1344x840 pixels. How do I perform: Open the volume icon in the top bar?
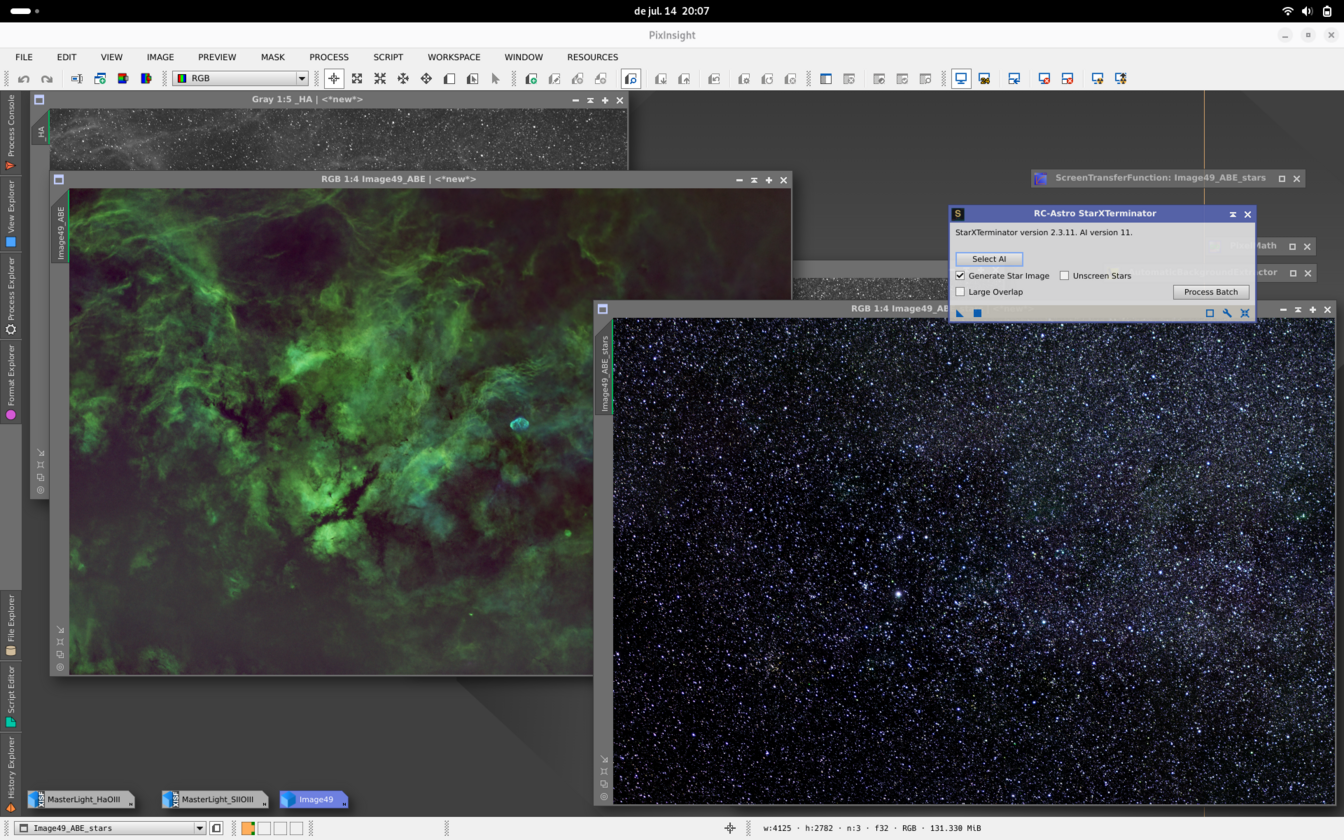(x=1307, y=11)
